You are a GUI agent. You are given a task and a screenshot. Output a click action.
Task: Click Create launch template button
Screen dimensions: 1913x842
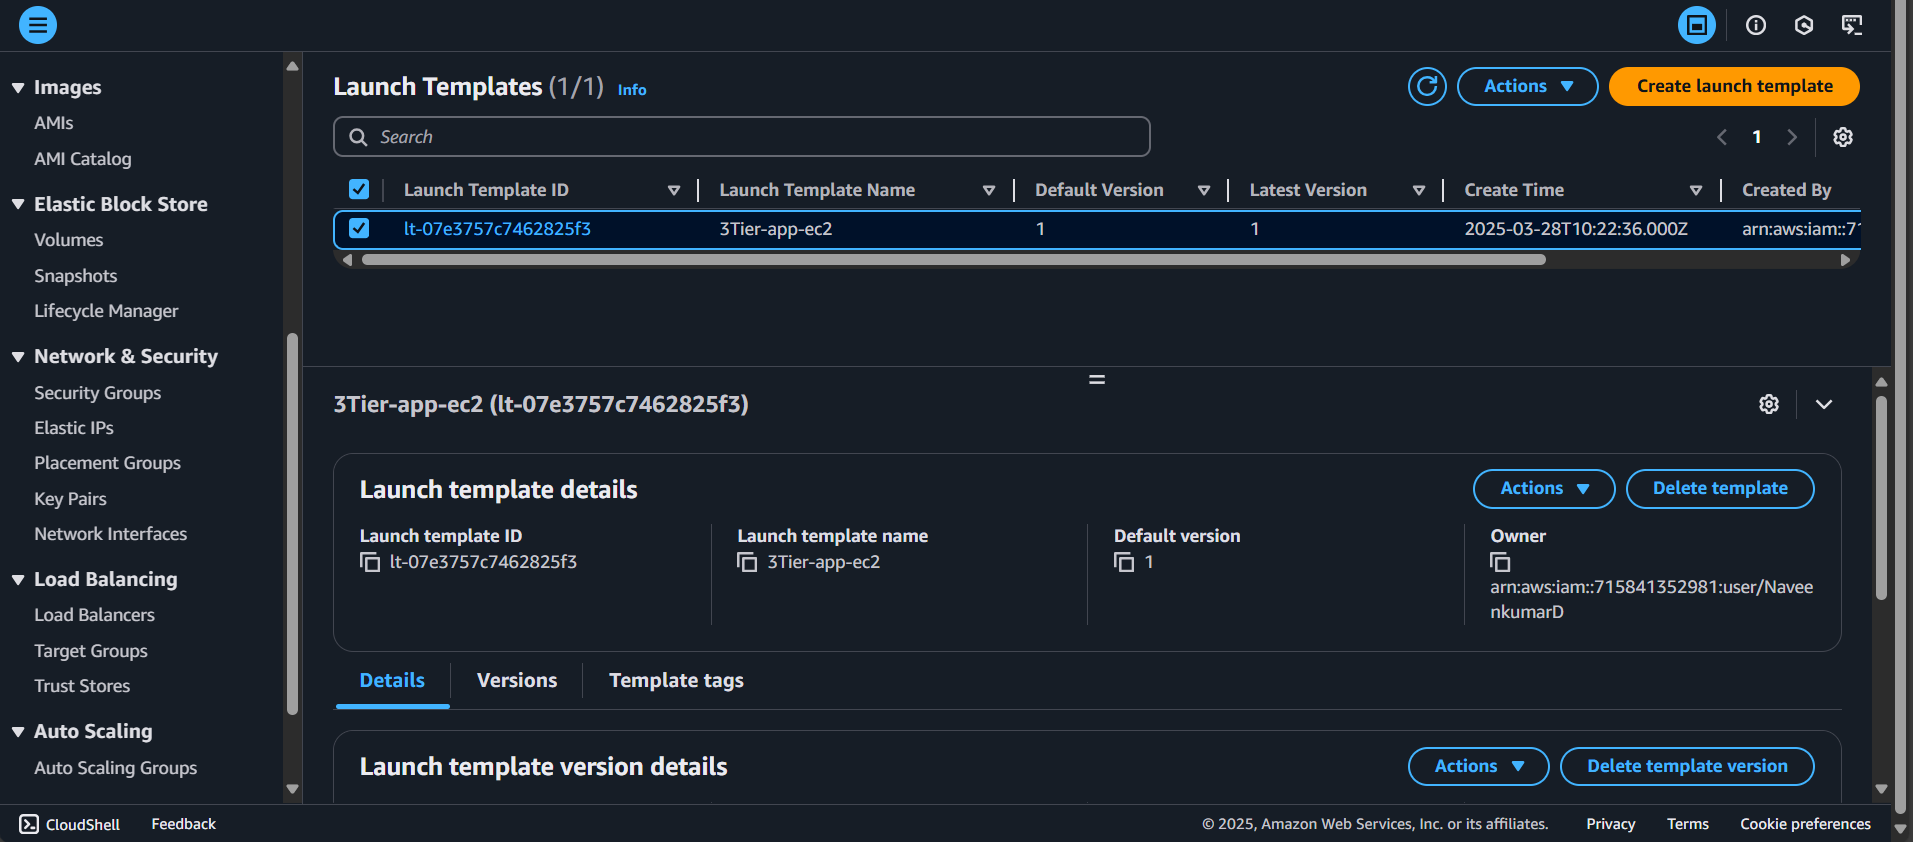[x=1734, y=86]
